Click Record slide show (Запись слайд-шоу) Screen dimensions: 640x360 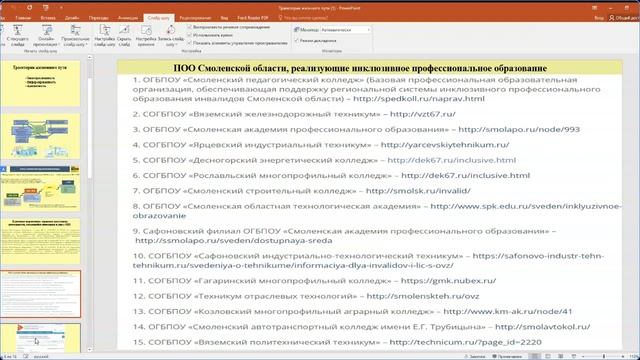point(171,35)
